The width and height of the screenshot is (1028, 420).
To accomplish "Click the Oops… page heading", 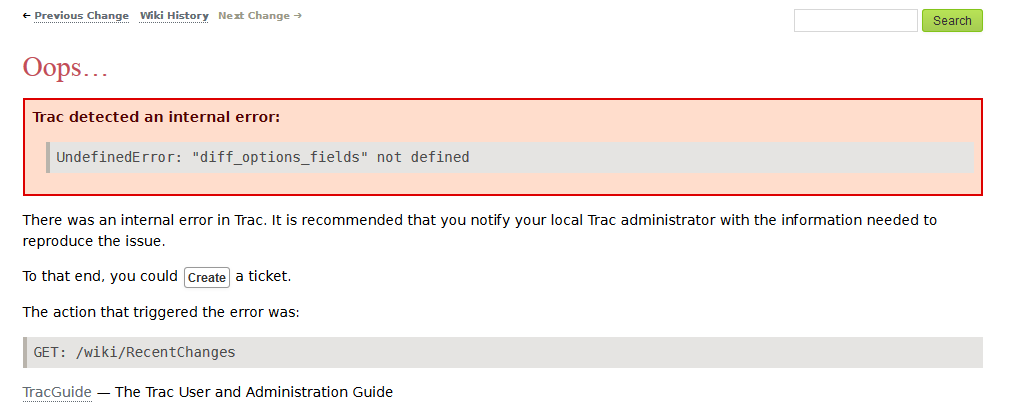I will click(x=65, y=67).
